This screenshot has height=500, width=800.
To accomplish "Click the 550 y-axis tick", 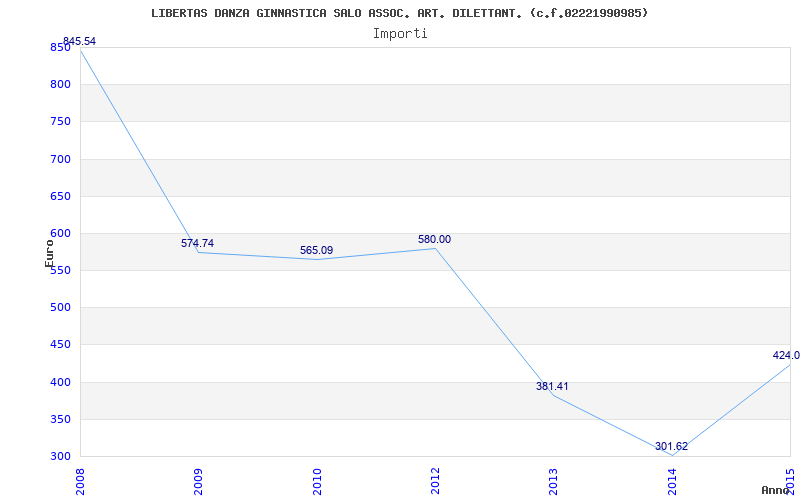I will 60,271.
